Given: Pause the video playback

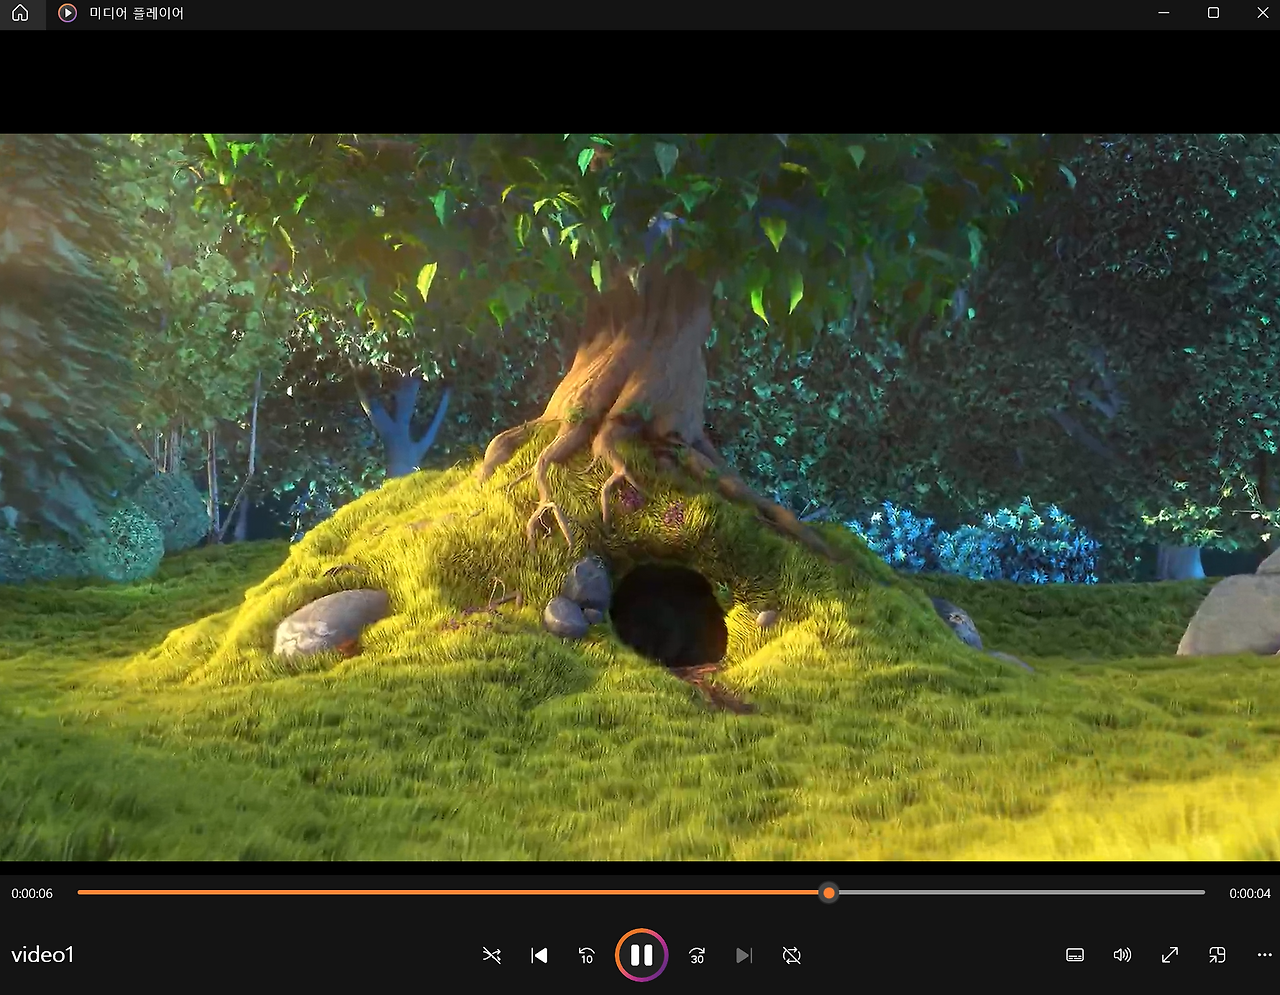Looking at the screenshot, I should (x=641, y=956).
